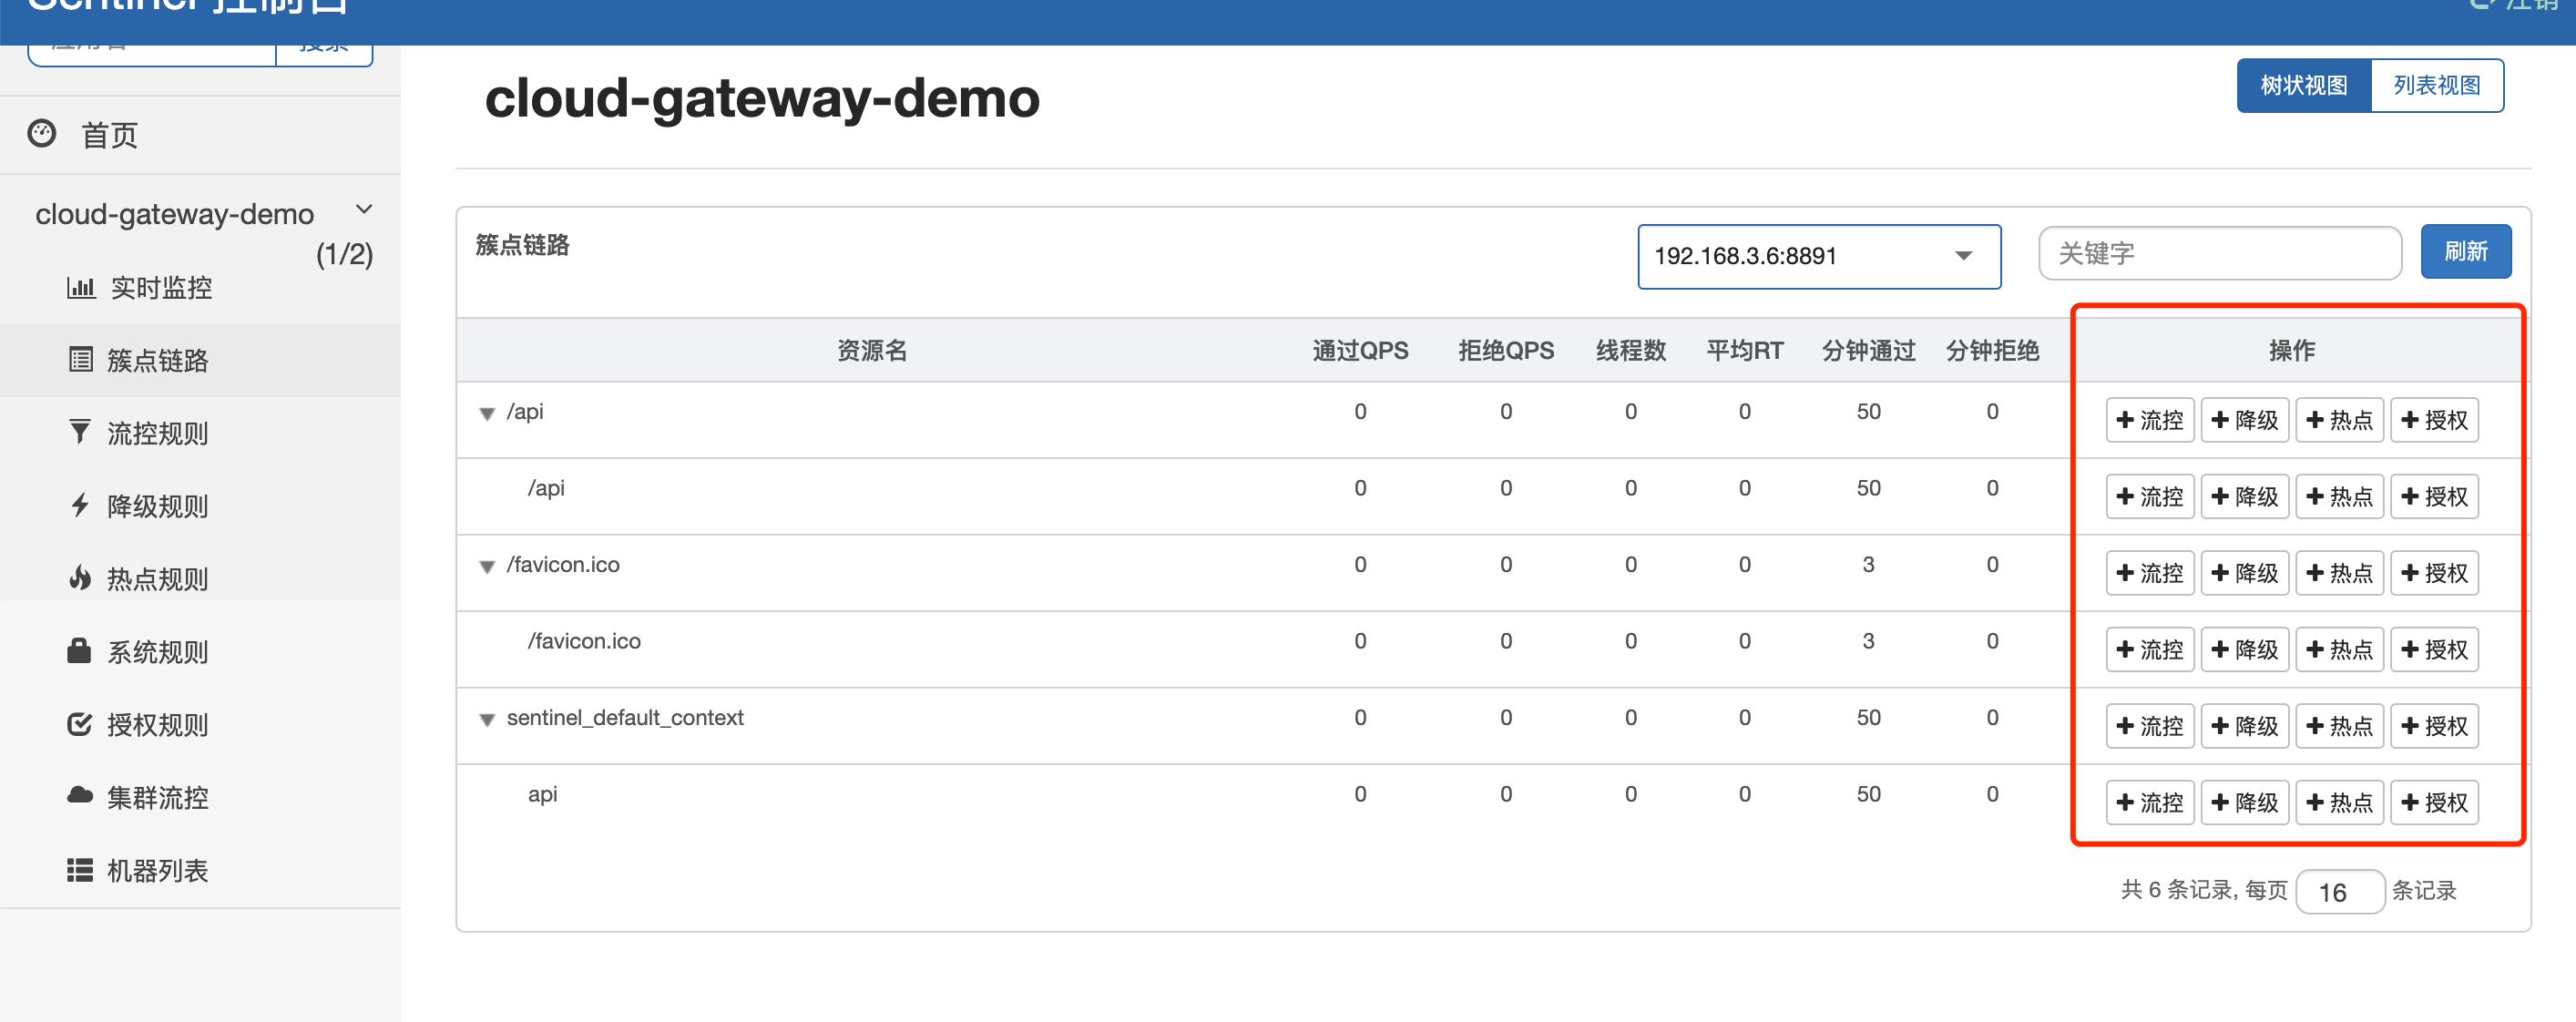The height and width of the screenshot is (1022, 2576).
Task: Open the 192.168.3.6:8891 machine dropdown
Action: (x=1818, y=256)
